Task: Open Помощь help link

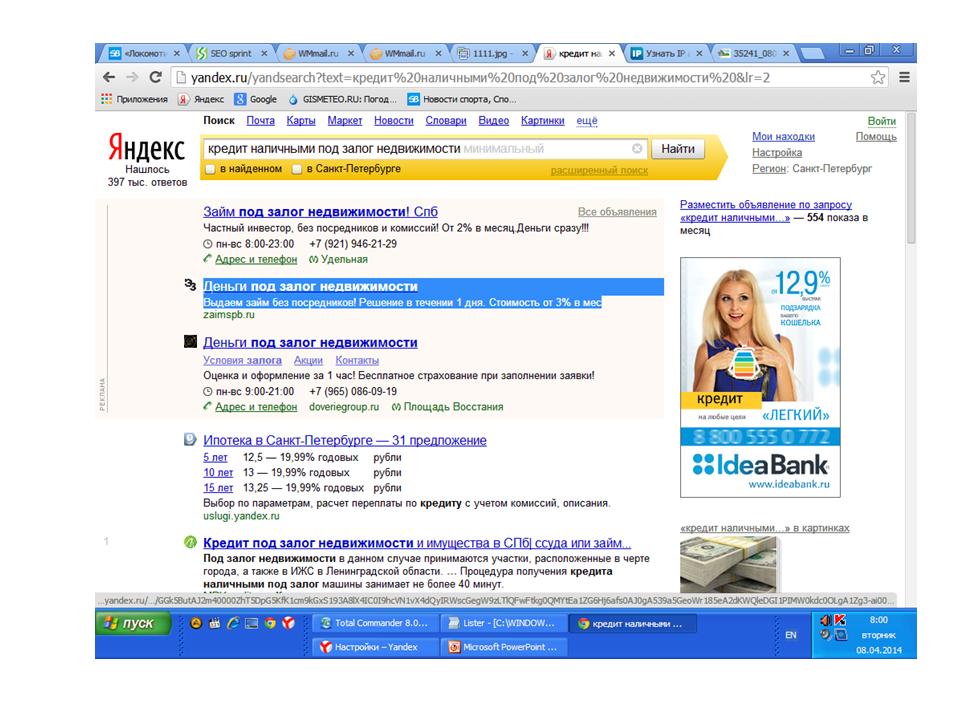Action: 876,137
